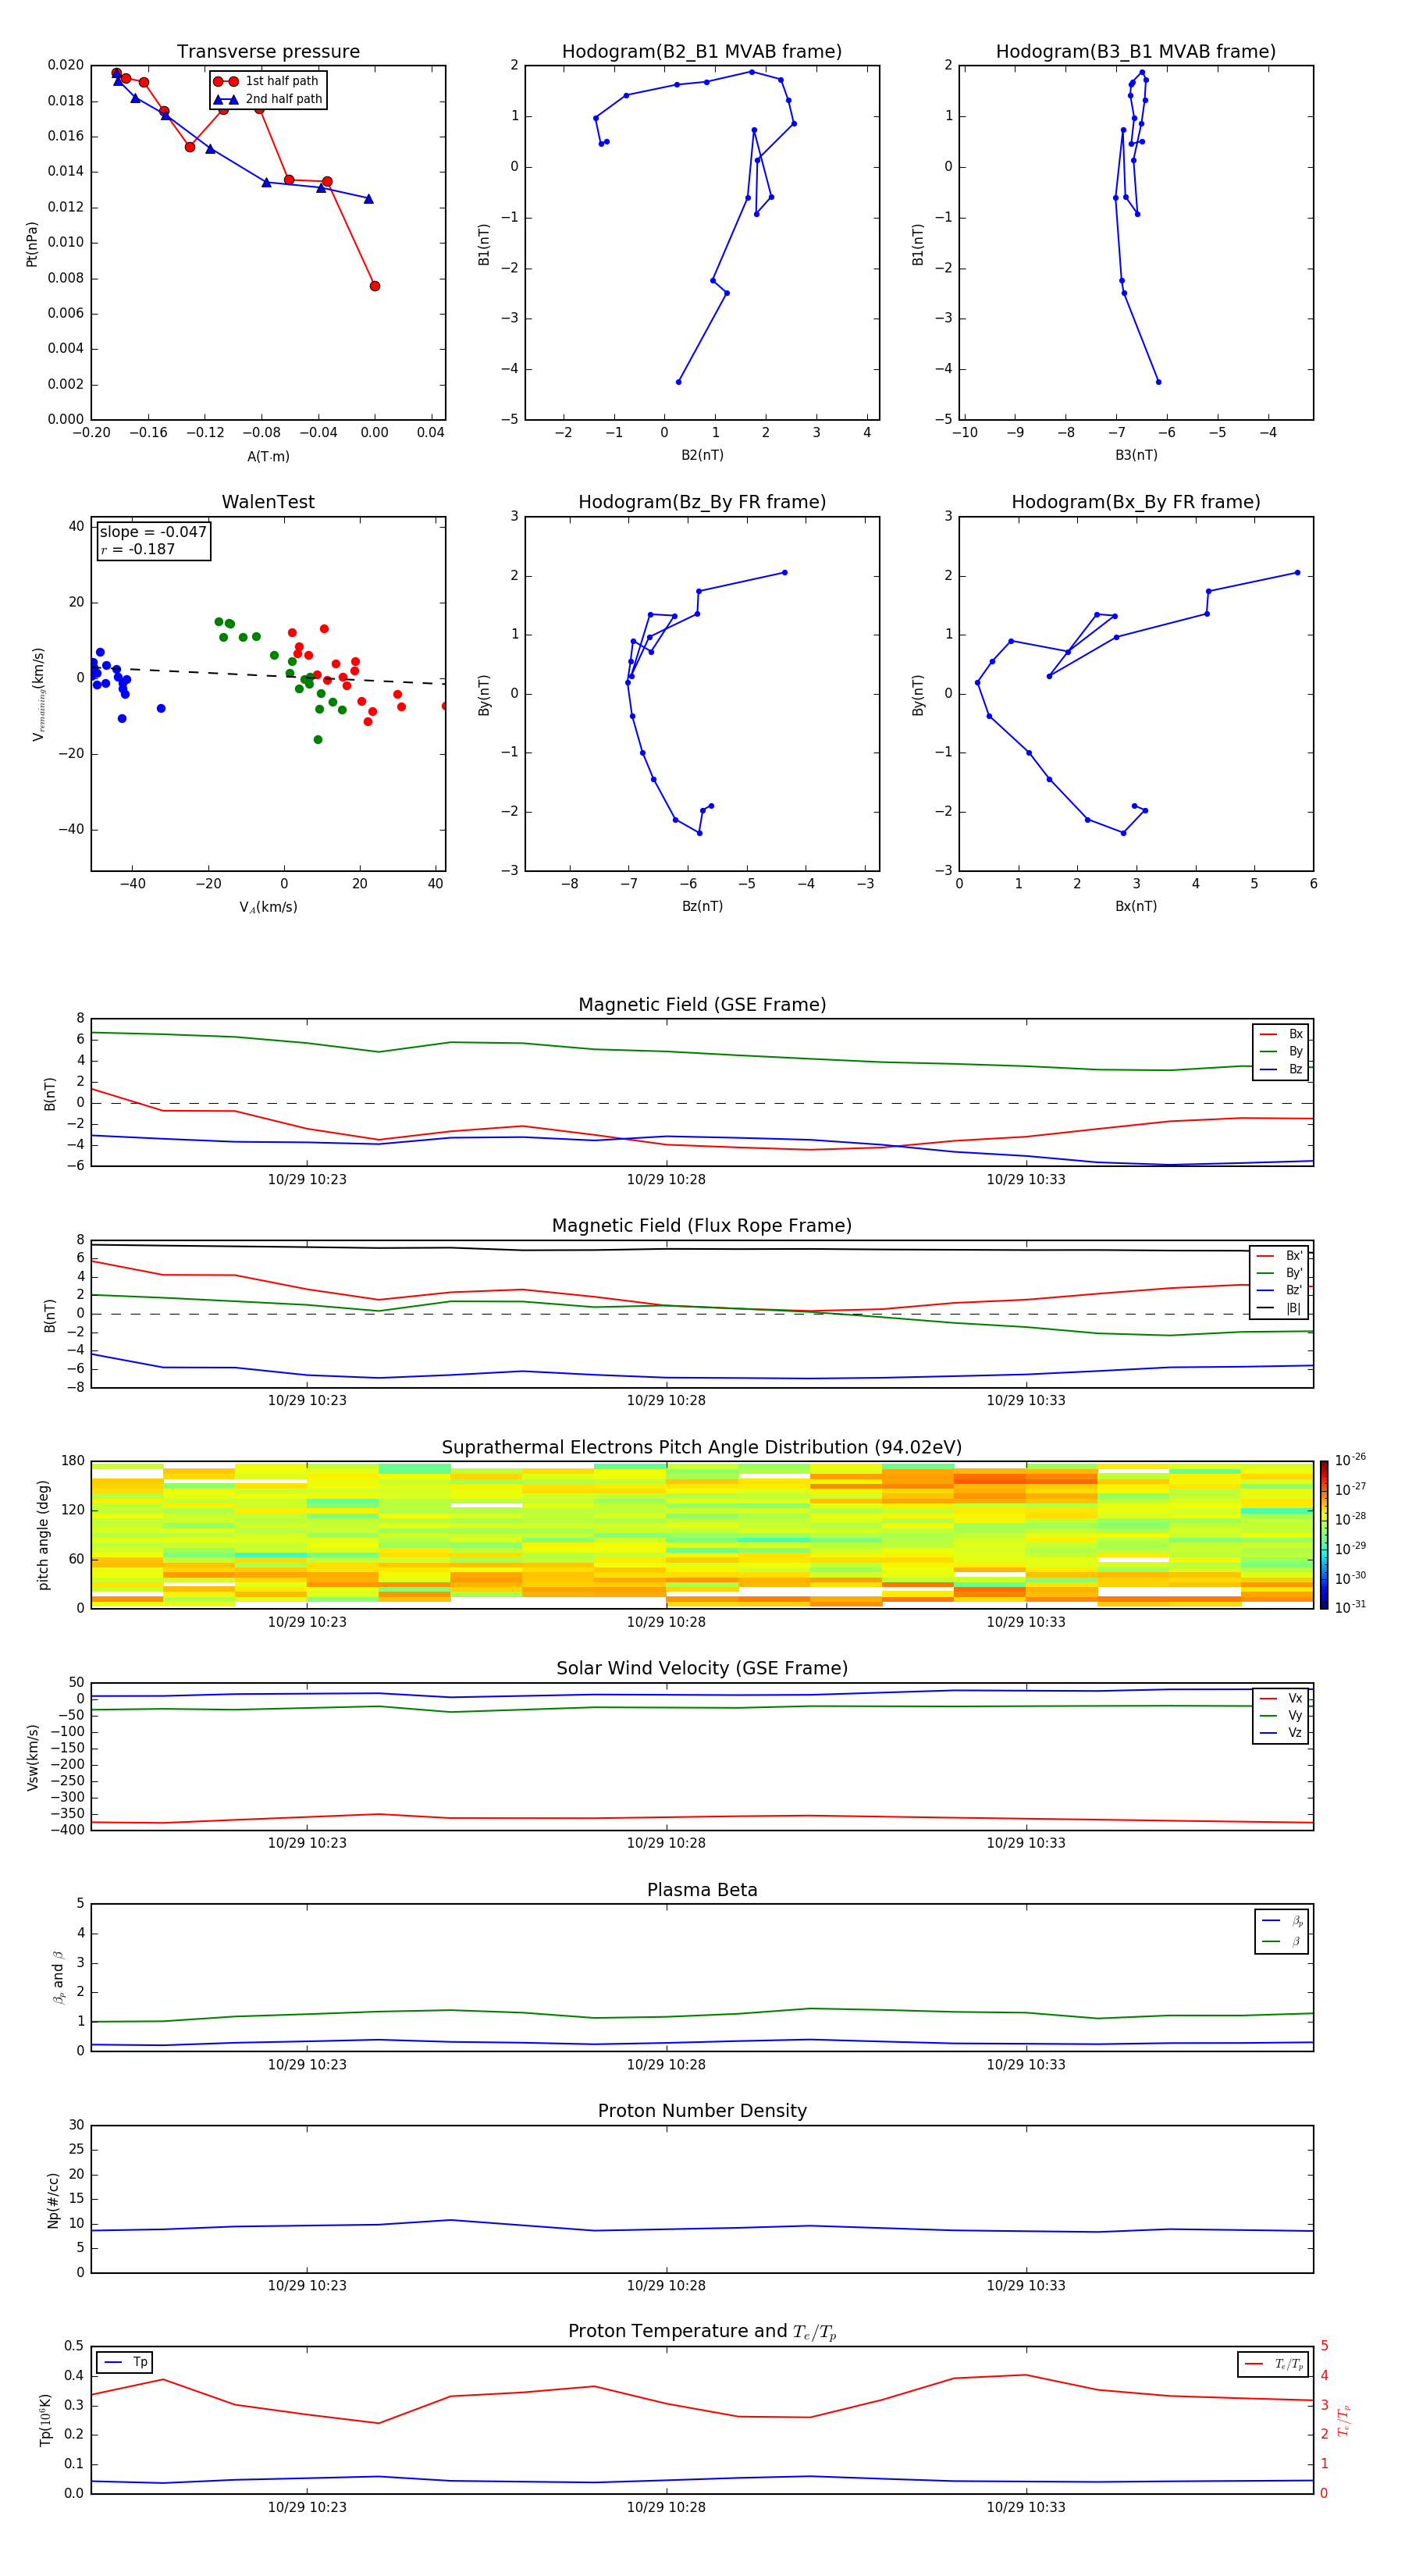Click the last blue triangle in Transverse pressure
This screenshot has height=2576, width=1405.
click(369, 199)
